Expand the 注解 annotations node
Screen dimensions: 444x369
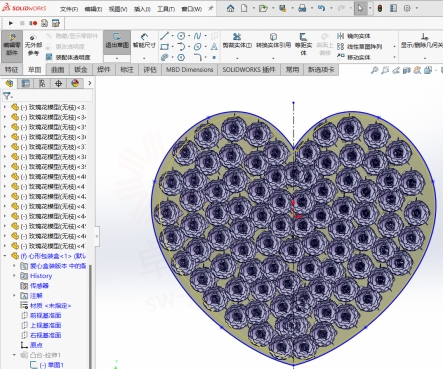[14, 295]
